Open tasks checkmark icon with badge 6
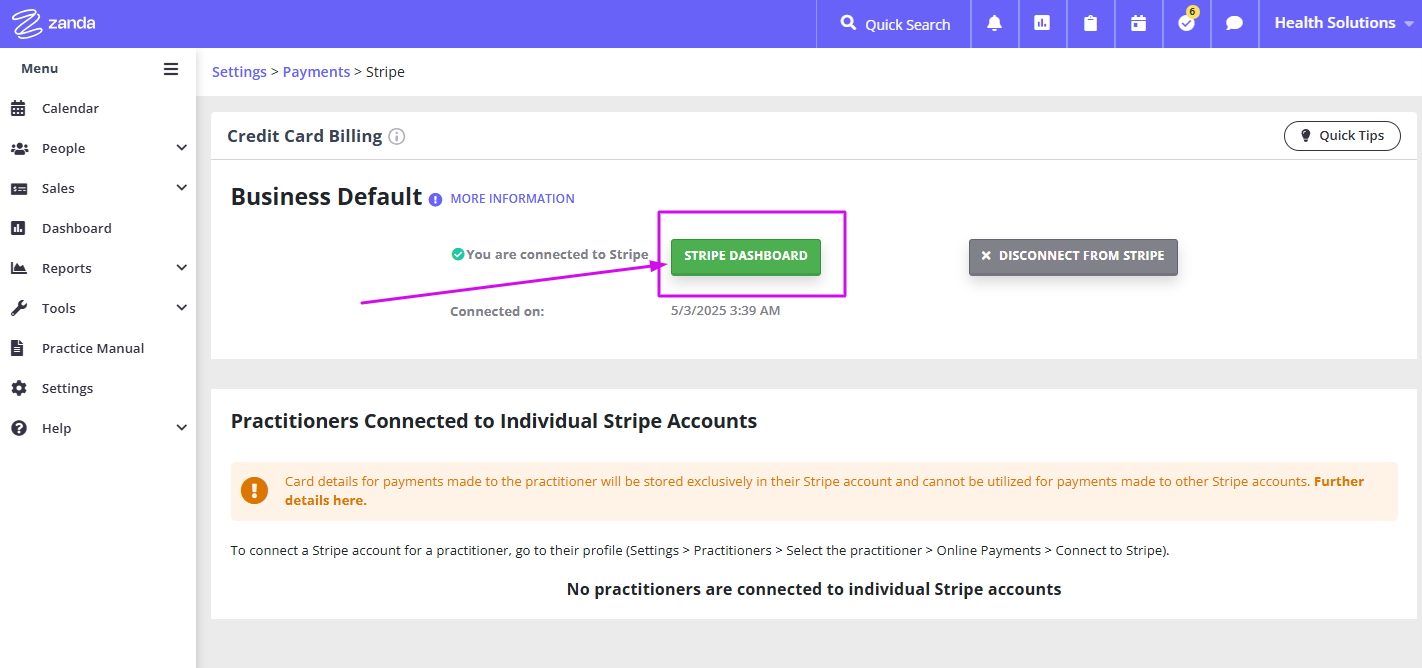 pyautogui.click(x=1187, y=22)
